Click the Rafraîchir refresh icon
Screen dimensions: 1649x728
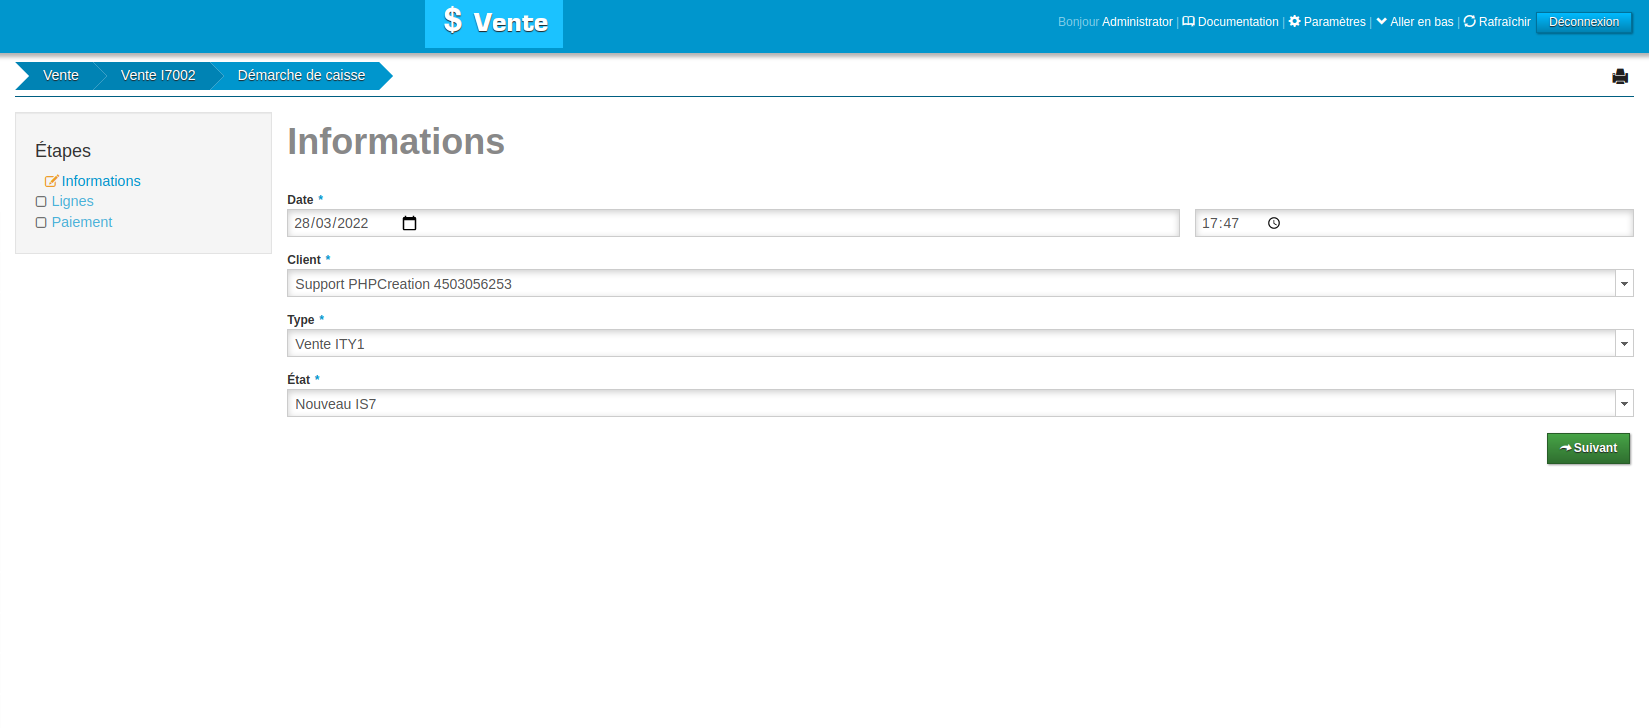pyautogui.click(x=1469, y=21)
